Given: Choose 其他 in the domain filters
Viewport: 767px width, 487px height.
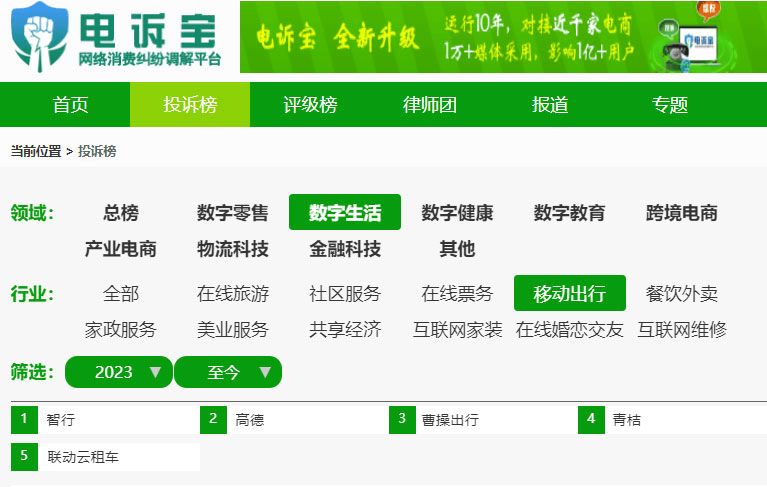Looking at the screenshot, I should (457, 249).
